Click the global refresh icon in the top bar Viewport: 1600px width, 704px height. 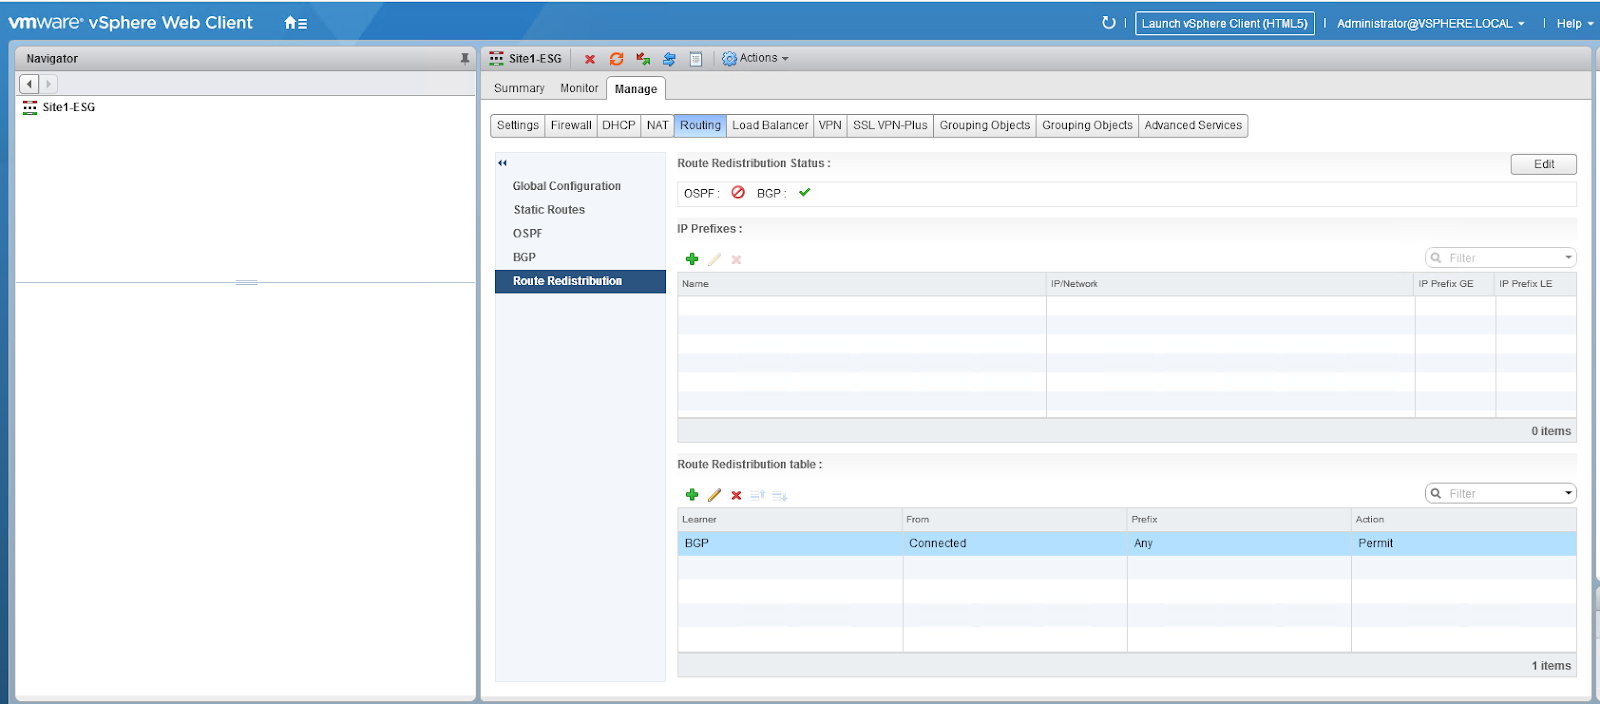1108,23
